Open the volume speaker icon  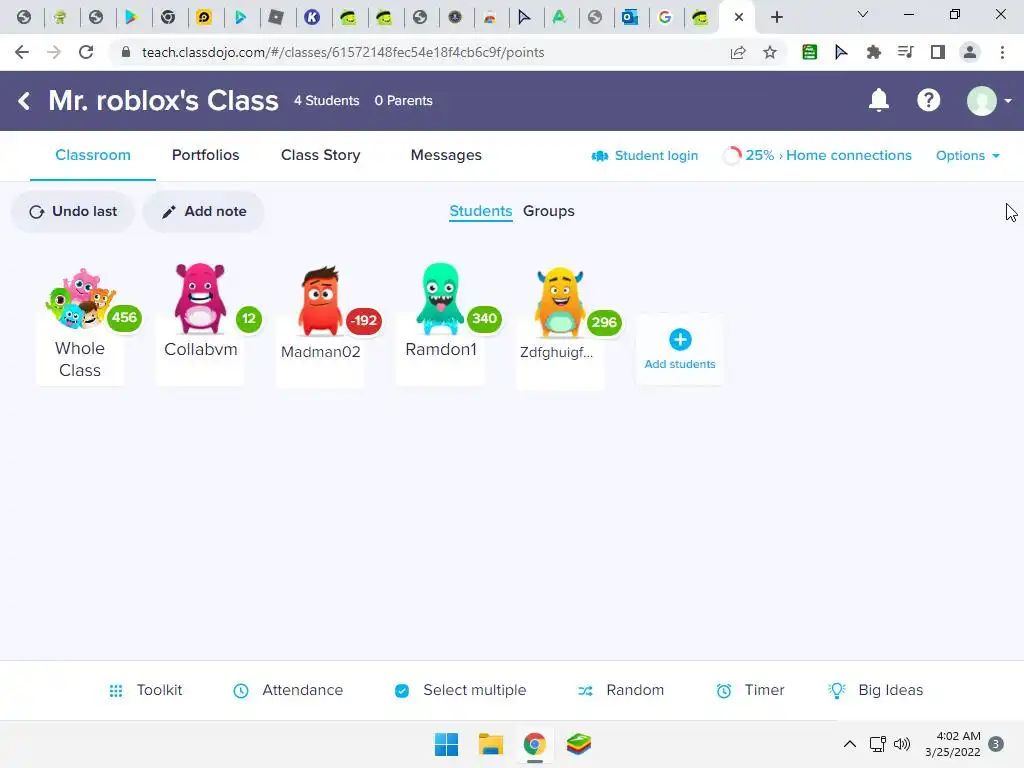(x=902, y=744)
